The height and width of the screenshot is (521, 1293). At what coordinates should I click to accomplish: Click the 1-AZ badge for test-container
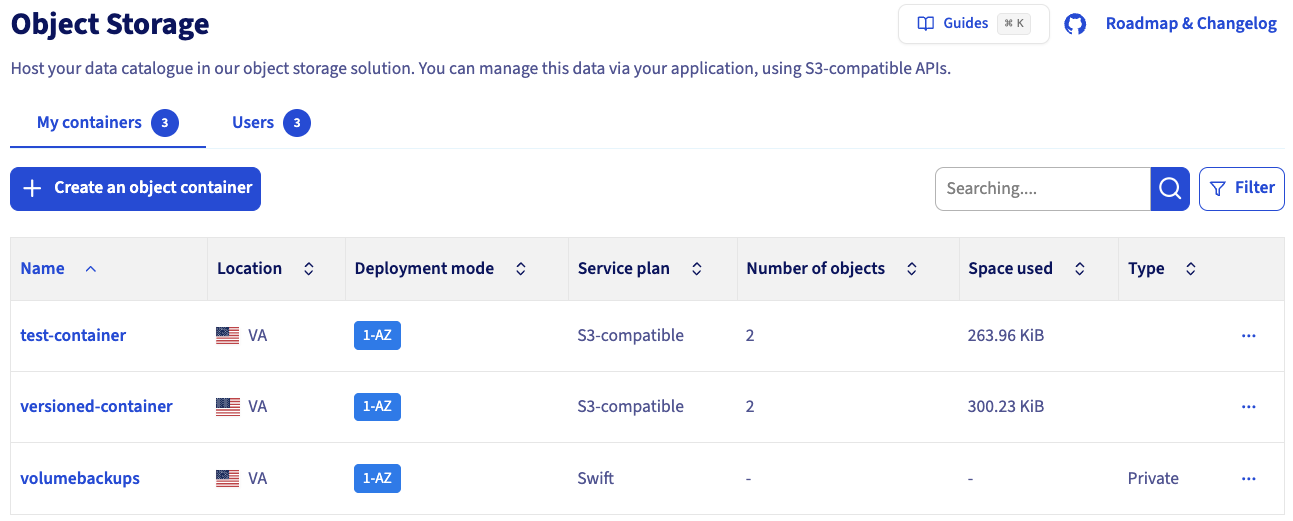click(377, 336)
